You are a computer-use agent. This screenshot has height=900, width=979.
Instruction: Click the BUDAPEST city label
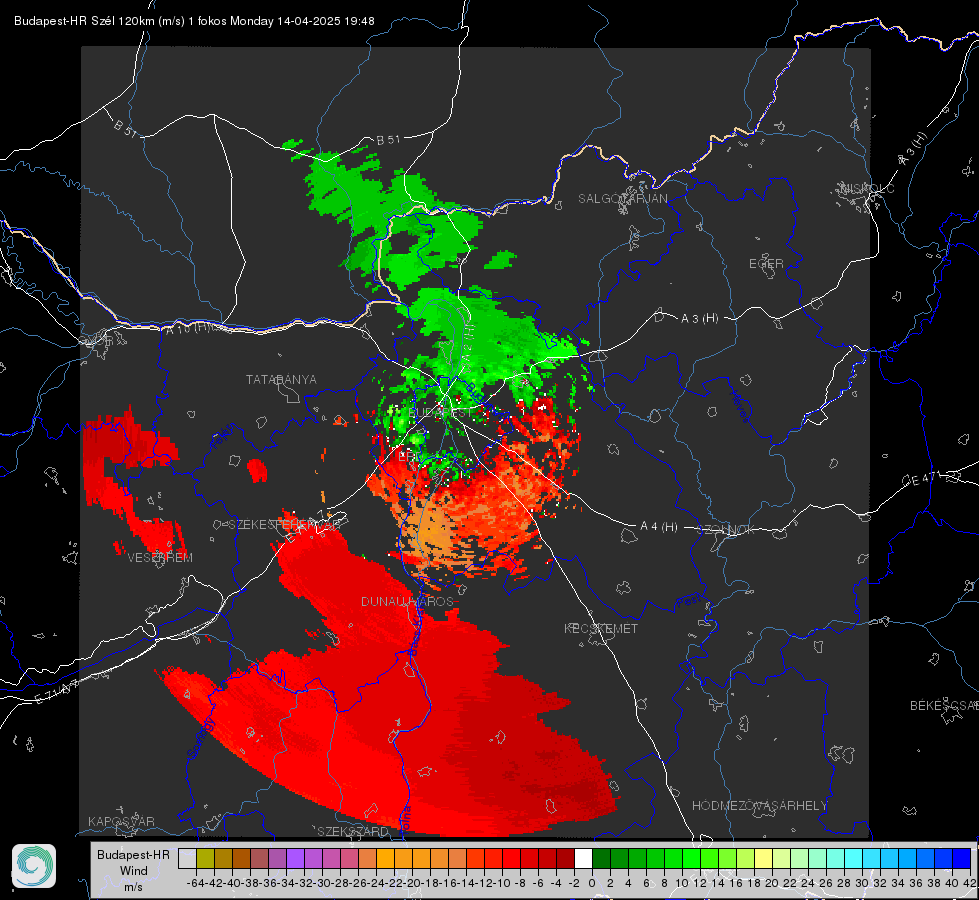441,413
